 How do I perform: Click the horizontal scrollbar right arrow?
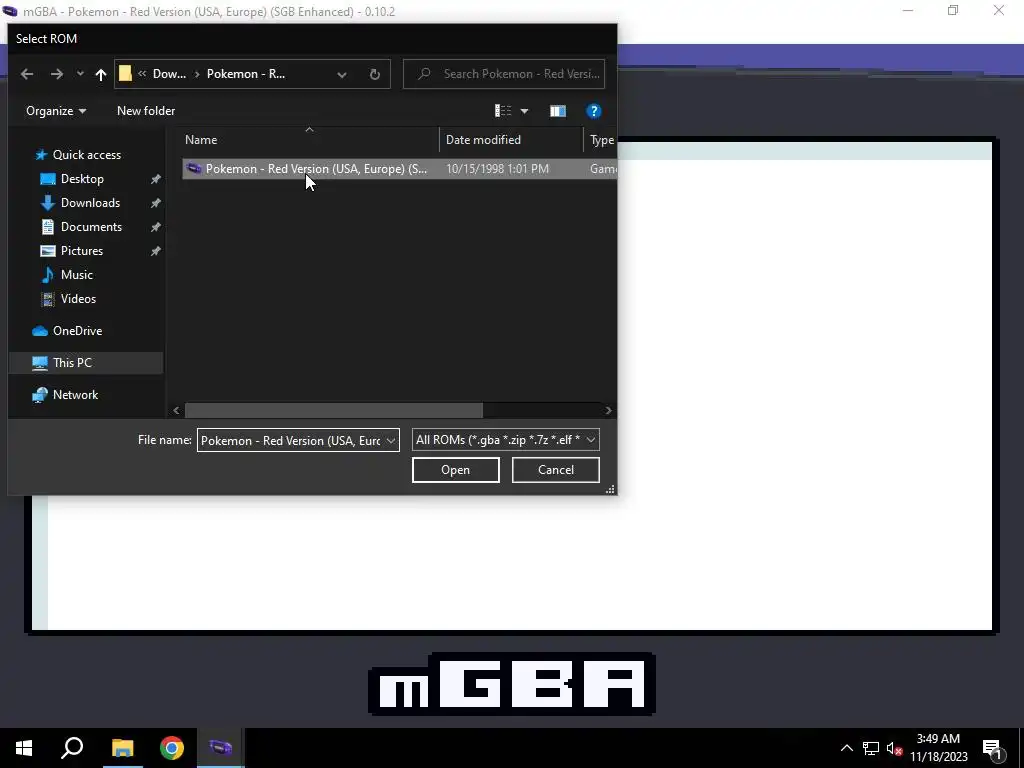click(608, 410)
